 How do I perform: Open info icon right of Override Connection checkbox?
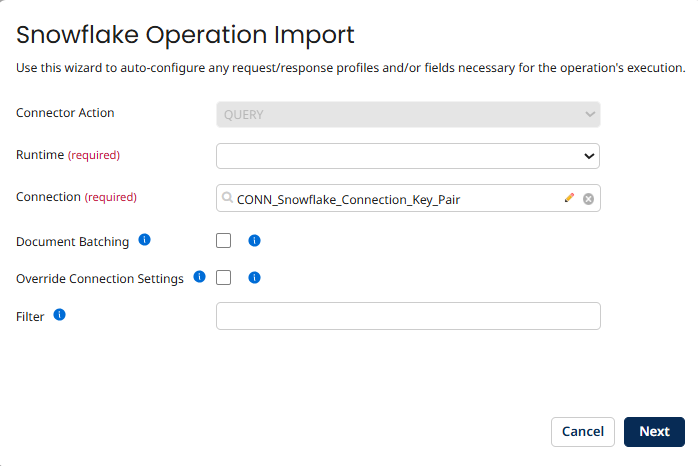pos(254,278)
